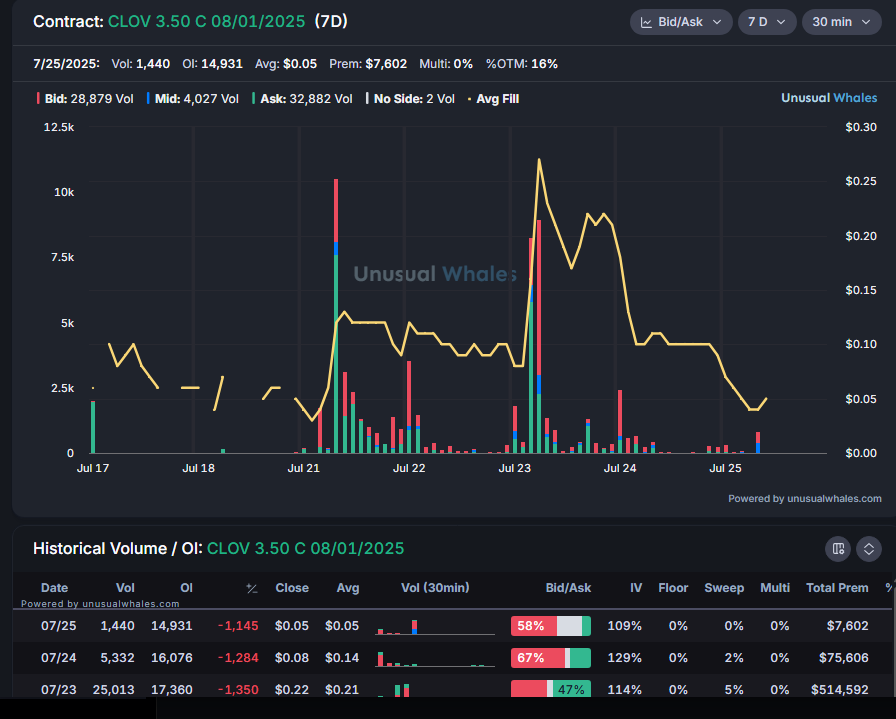Sort by the Close column header
This screenshot has width=896, height=719.
click(292, 588)
